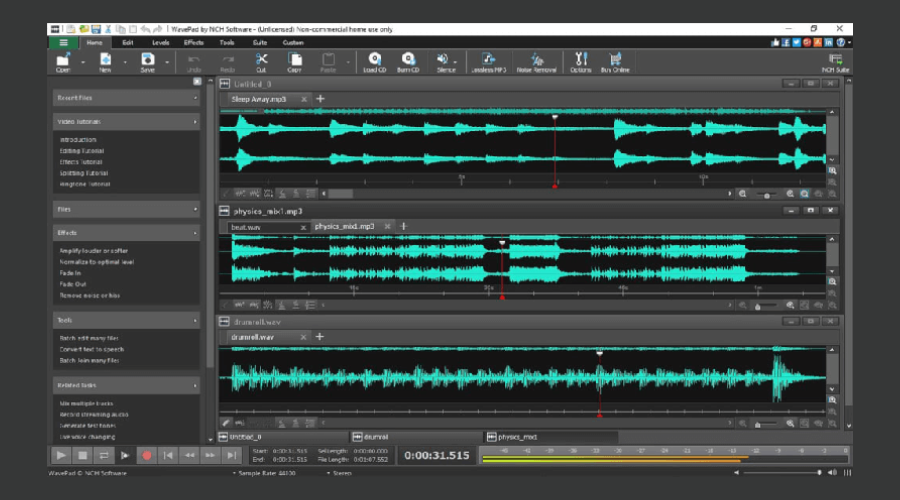
Task: Open the Custom ribbon tab
Action: (x=293, y=42)
